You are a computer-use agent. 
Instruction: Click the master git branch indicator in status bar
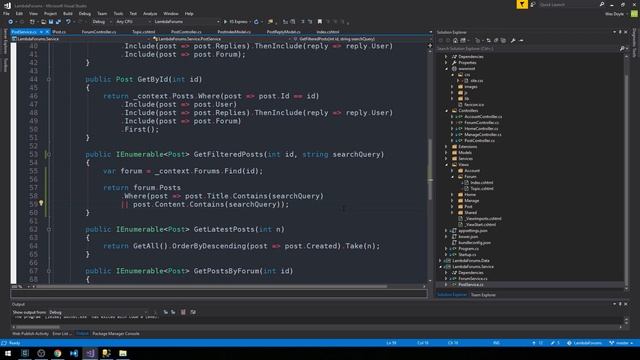coord(621,343)
